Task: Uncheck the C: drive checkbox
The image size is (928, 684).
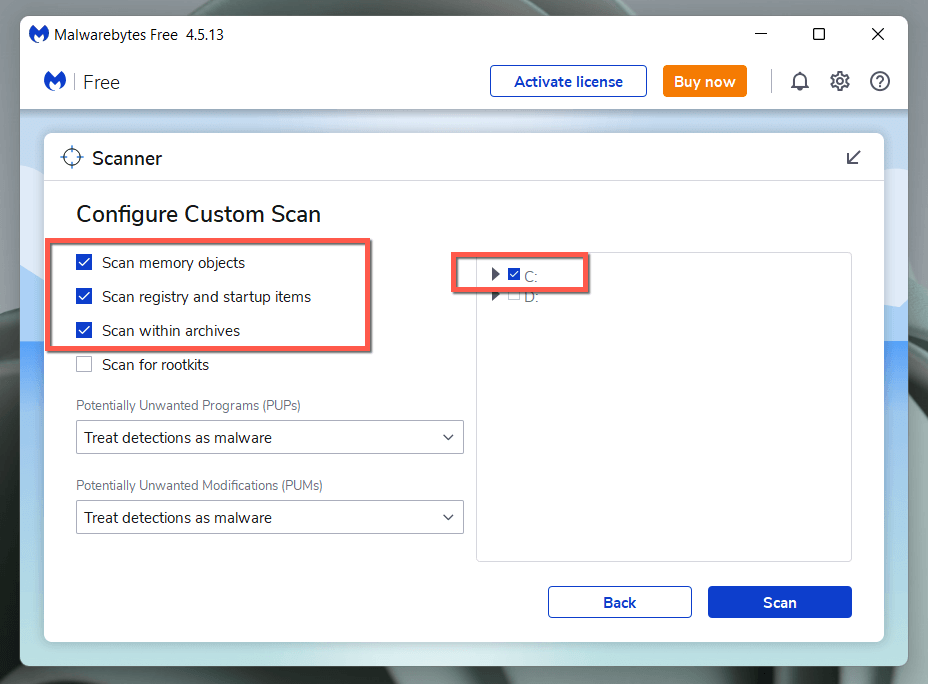Action: pyautogui.click(x=514, y=274)
